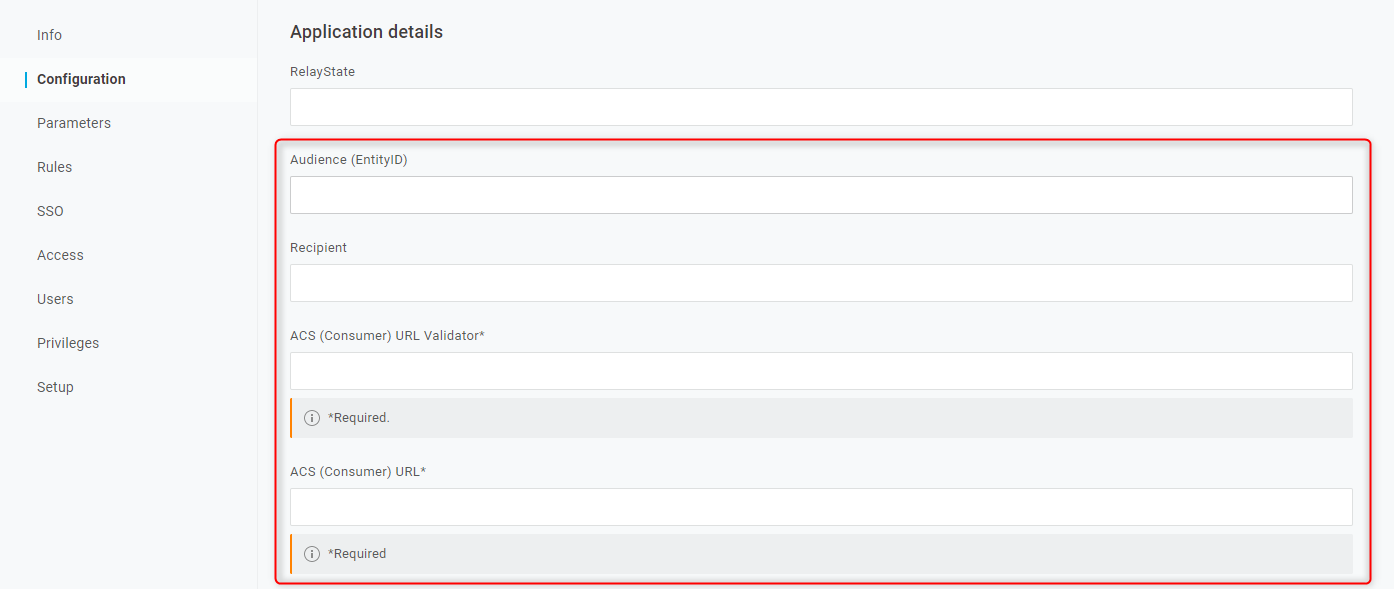Click the "Audience (EntityID)" field label
This screenshot has height=589, width=1394.
pos(348,160)
